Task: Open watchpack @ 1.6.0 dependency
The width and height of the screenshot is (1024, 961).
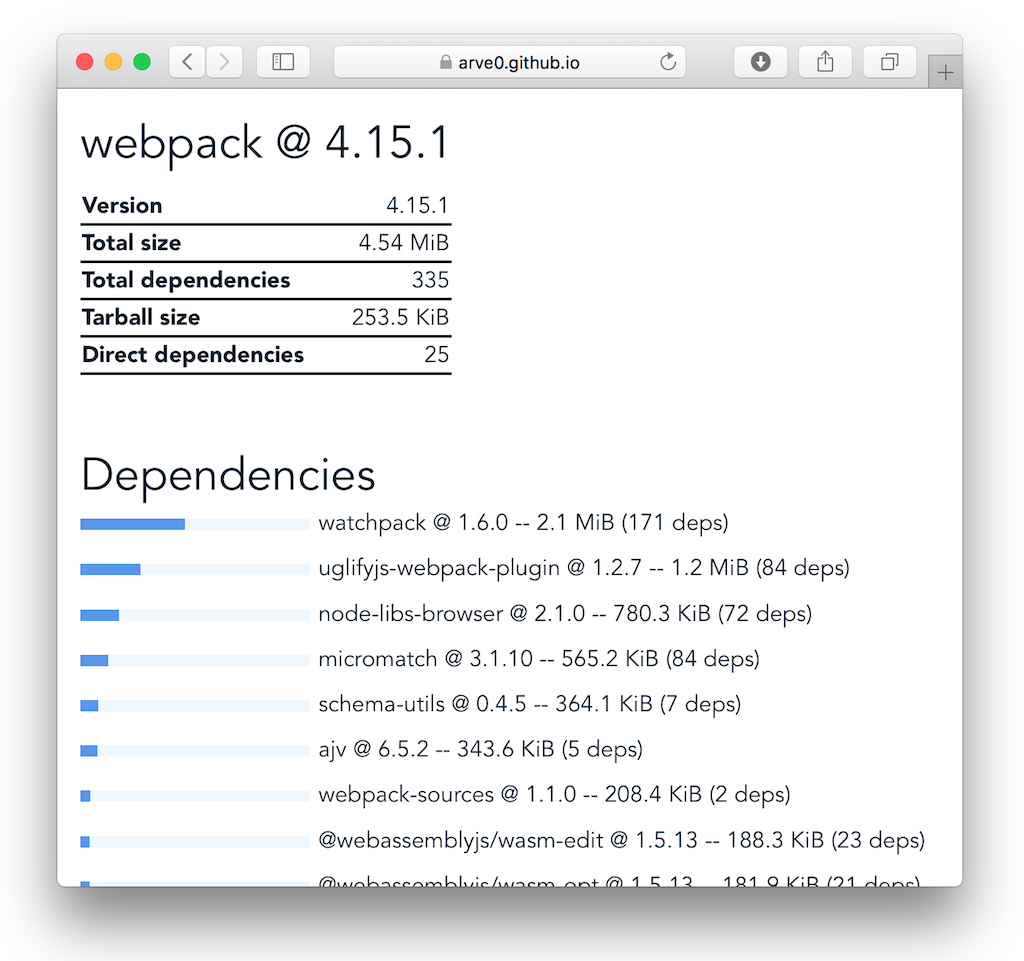Action: (523, 523)
